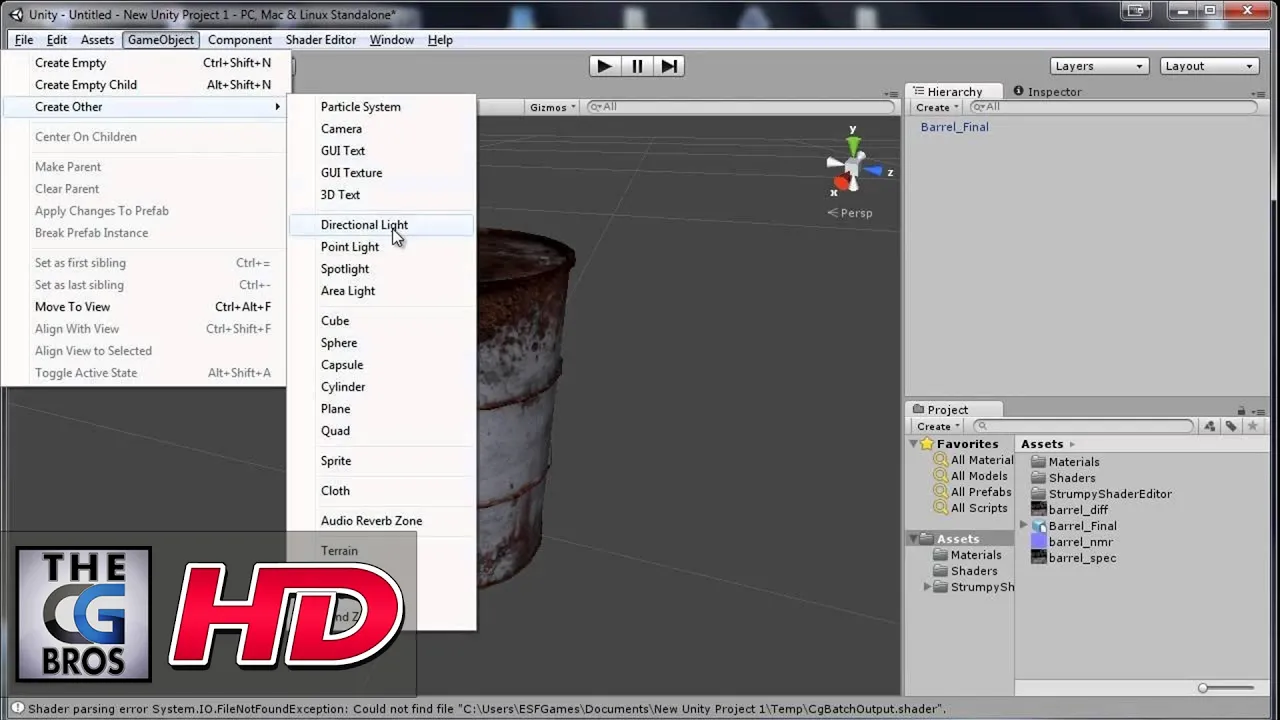Open the Project panel options menu icon
The width and height of the screenshot is (1280, 720).
coord(1259,410)
